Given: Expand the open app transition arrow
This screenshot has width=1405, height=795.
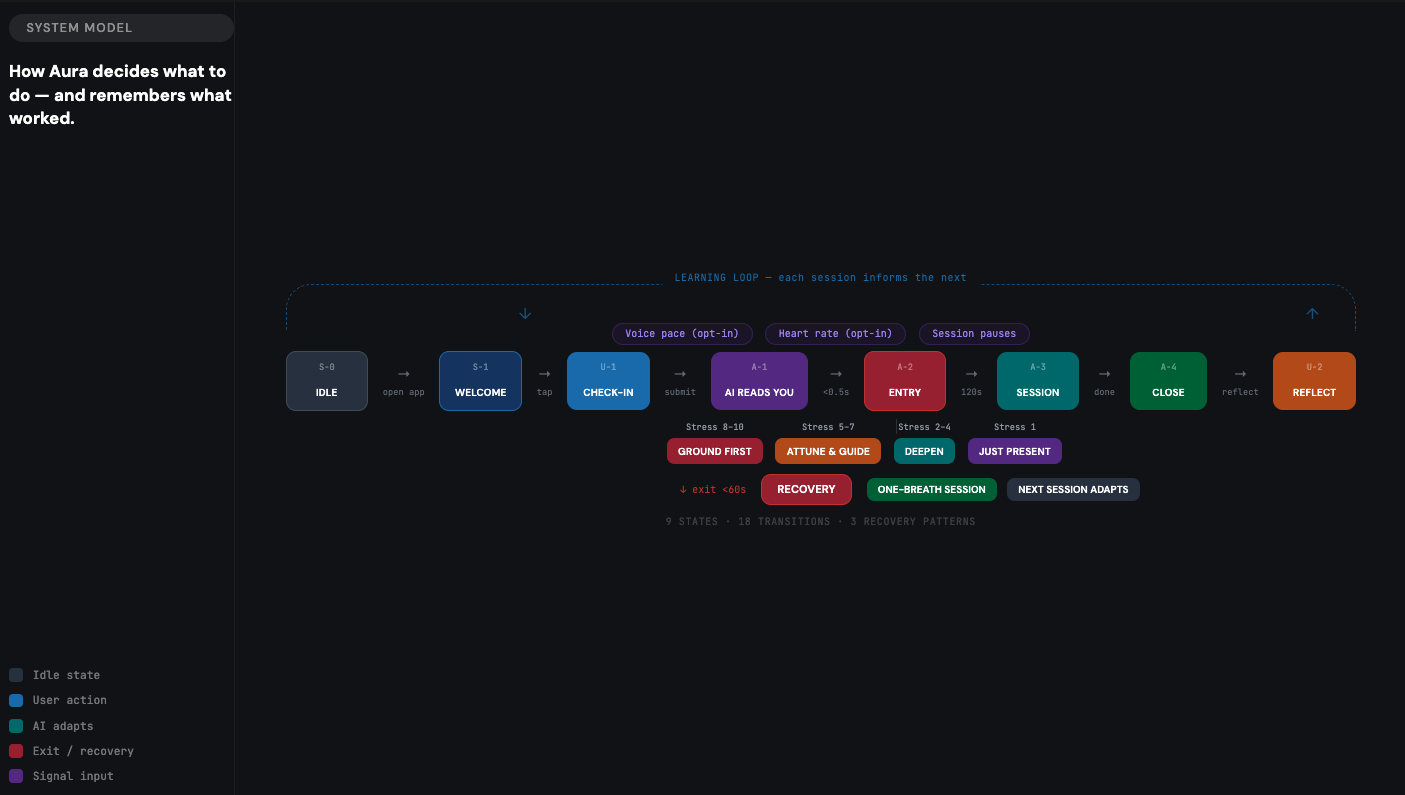Looking at the screenshot, I should tap(403, 381).
